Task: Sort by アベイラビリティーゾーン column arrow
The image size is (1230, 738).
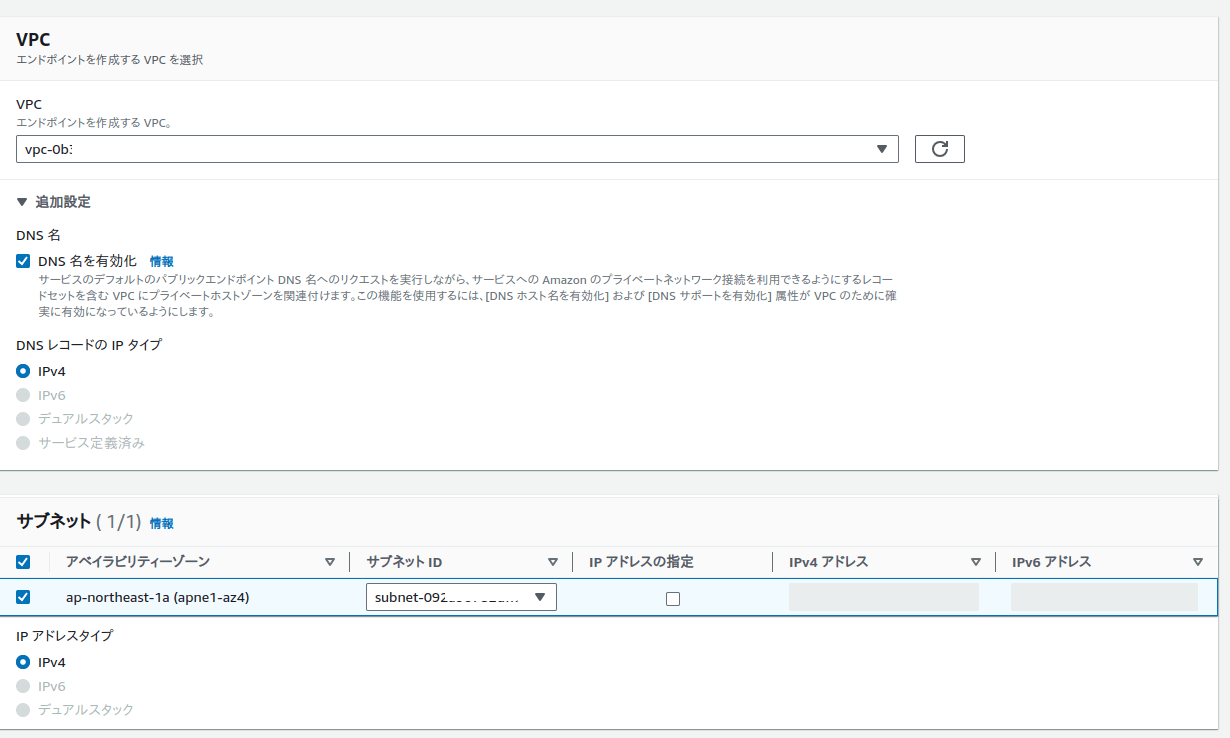Action: point(330,562)
